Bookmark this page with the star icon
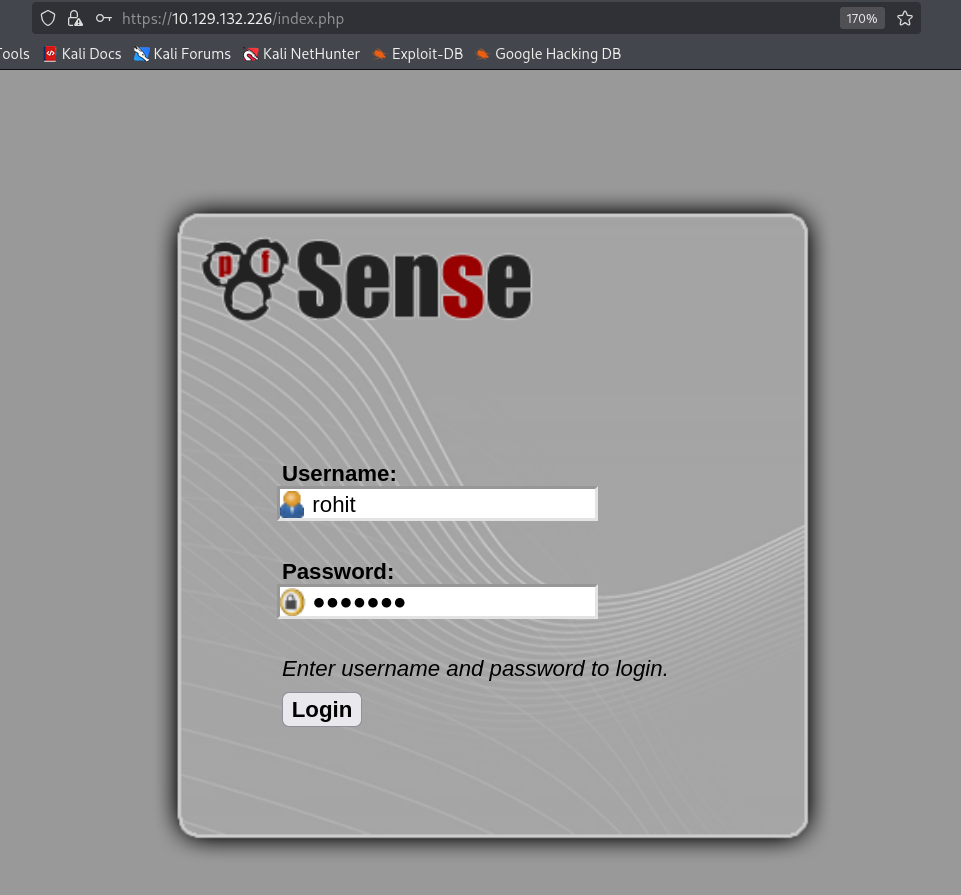961x895 pixels. (x=904, y=18)
